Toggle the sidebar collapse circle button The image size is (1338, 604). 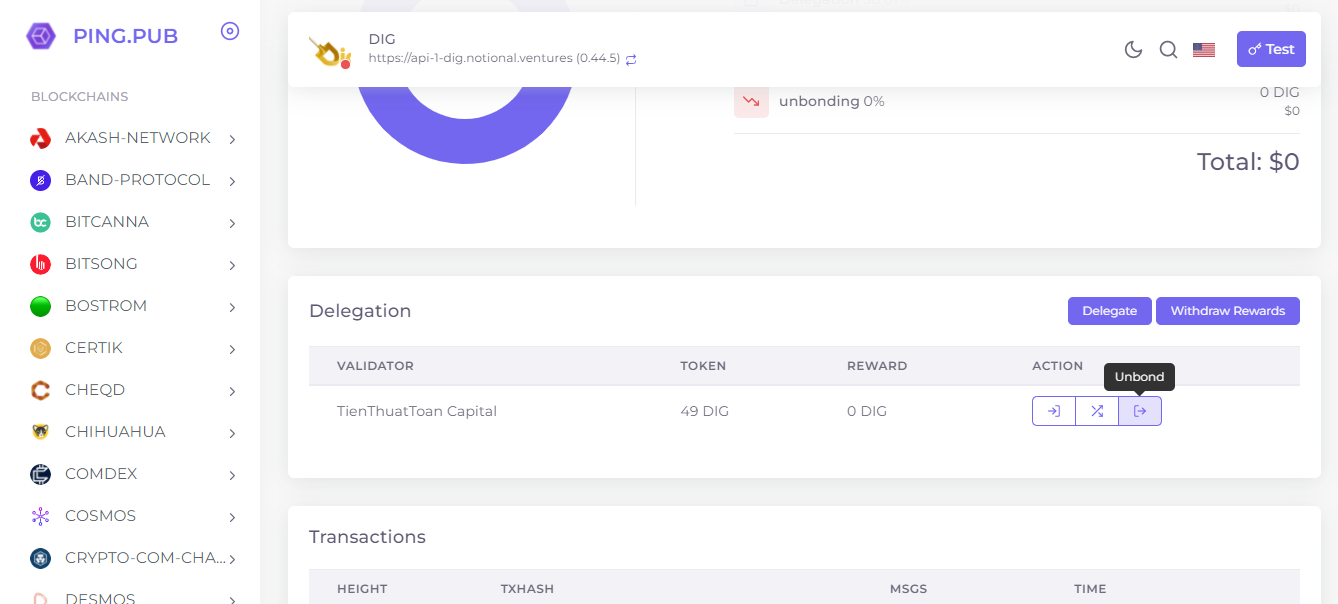coord(230,32)
